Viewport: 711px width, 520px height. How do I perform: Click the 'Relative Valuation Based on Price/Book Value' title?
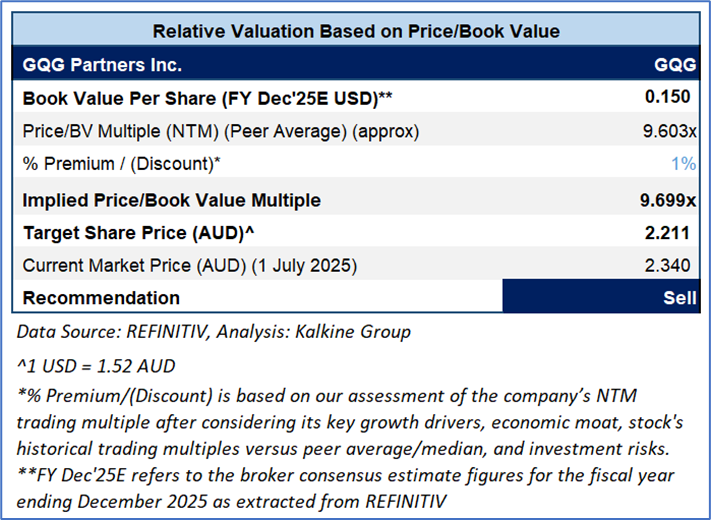pyautogui.click(x=355, y=31)
